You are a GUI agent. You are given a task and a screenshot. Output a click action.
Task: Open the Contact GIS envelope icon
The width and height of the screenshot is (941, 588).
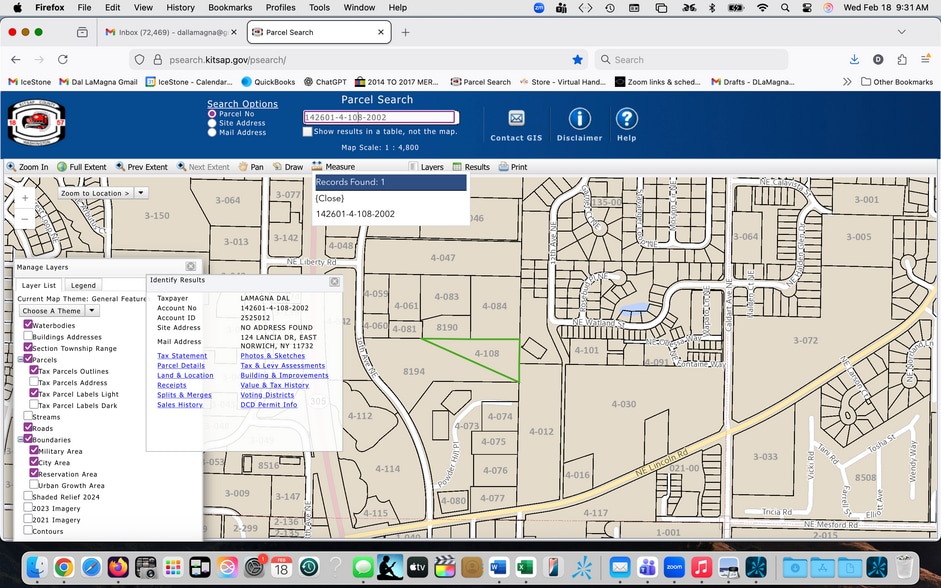coord(516,119)
